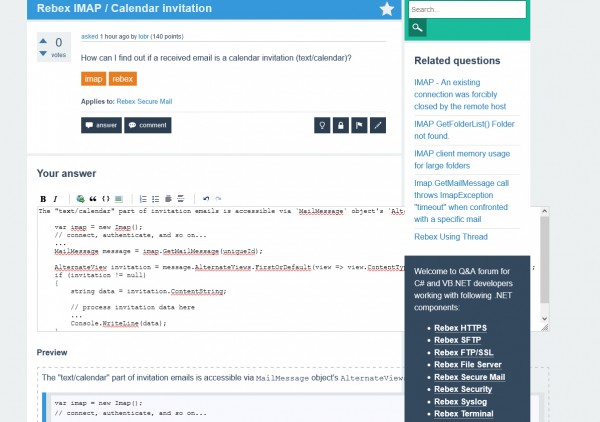600x422 pixels.
Task: Favorite the question with the star icon
Action: pos(387,9)
